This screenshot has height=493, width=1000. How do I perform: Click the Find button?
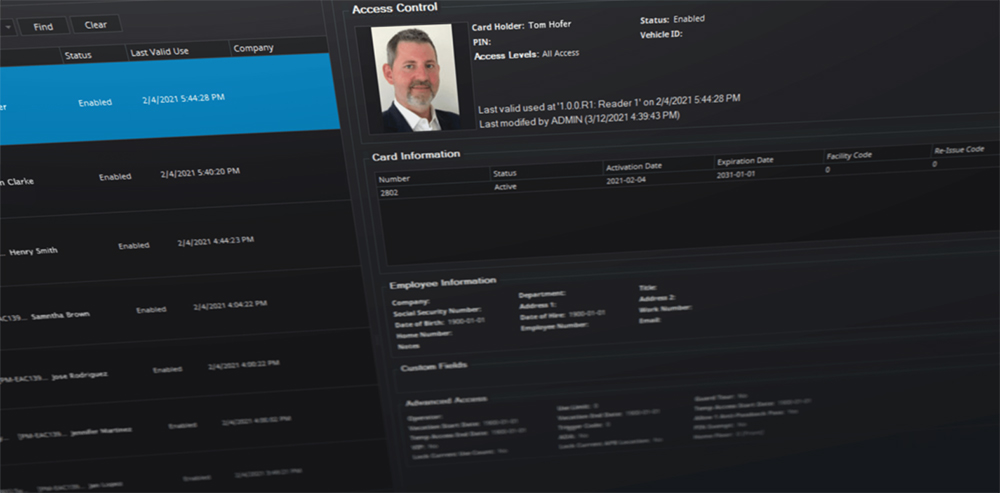point(43,26)
